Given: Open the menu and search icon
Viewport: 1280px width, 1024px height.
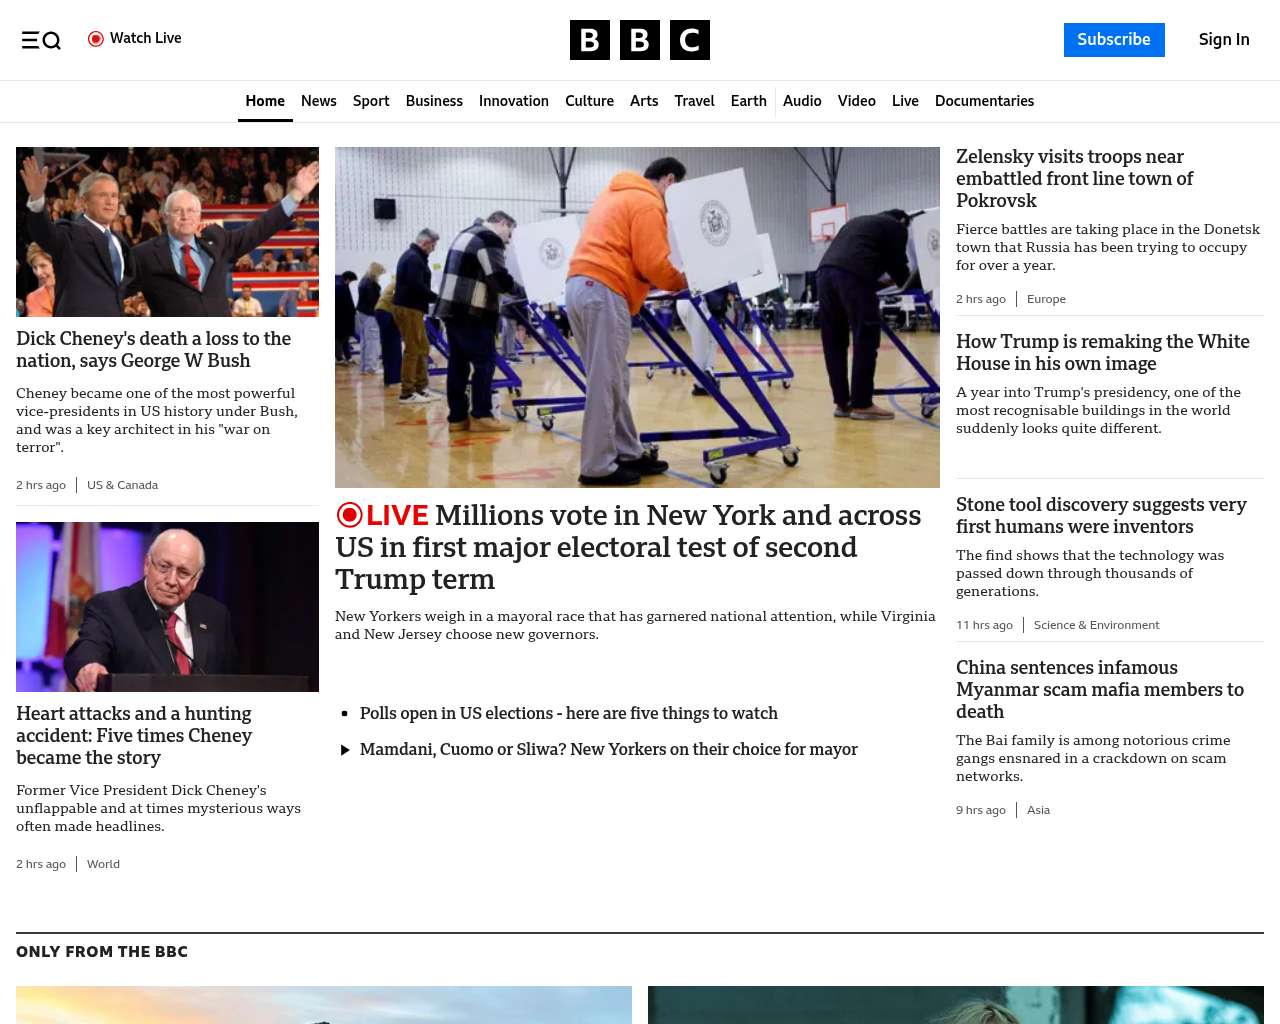Looking at the screenshot, I should (41, 40).
